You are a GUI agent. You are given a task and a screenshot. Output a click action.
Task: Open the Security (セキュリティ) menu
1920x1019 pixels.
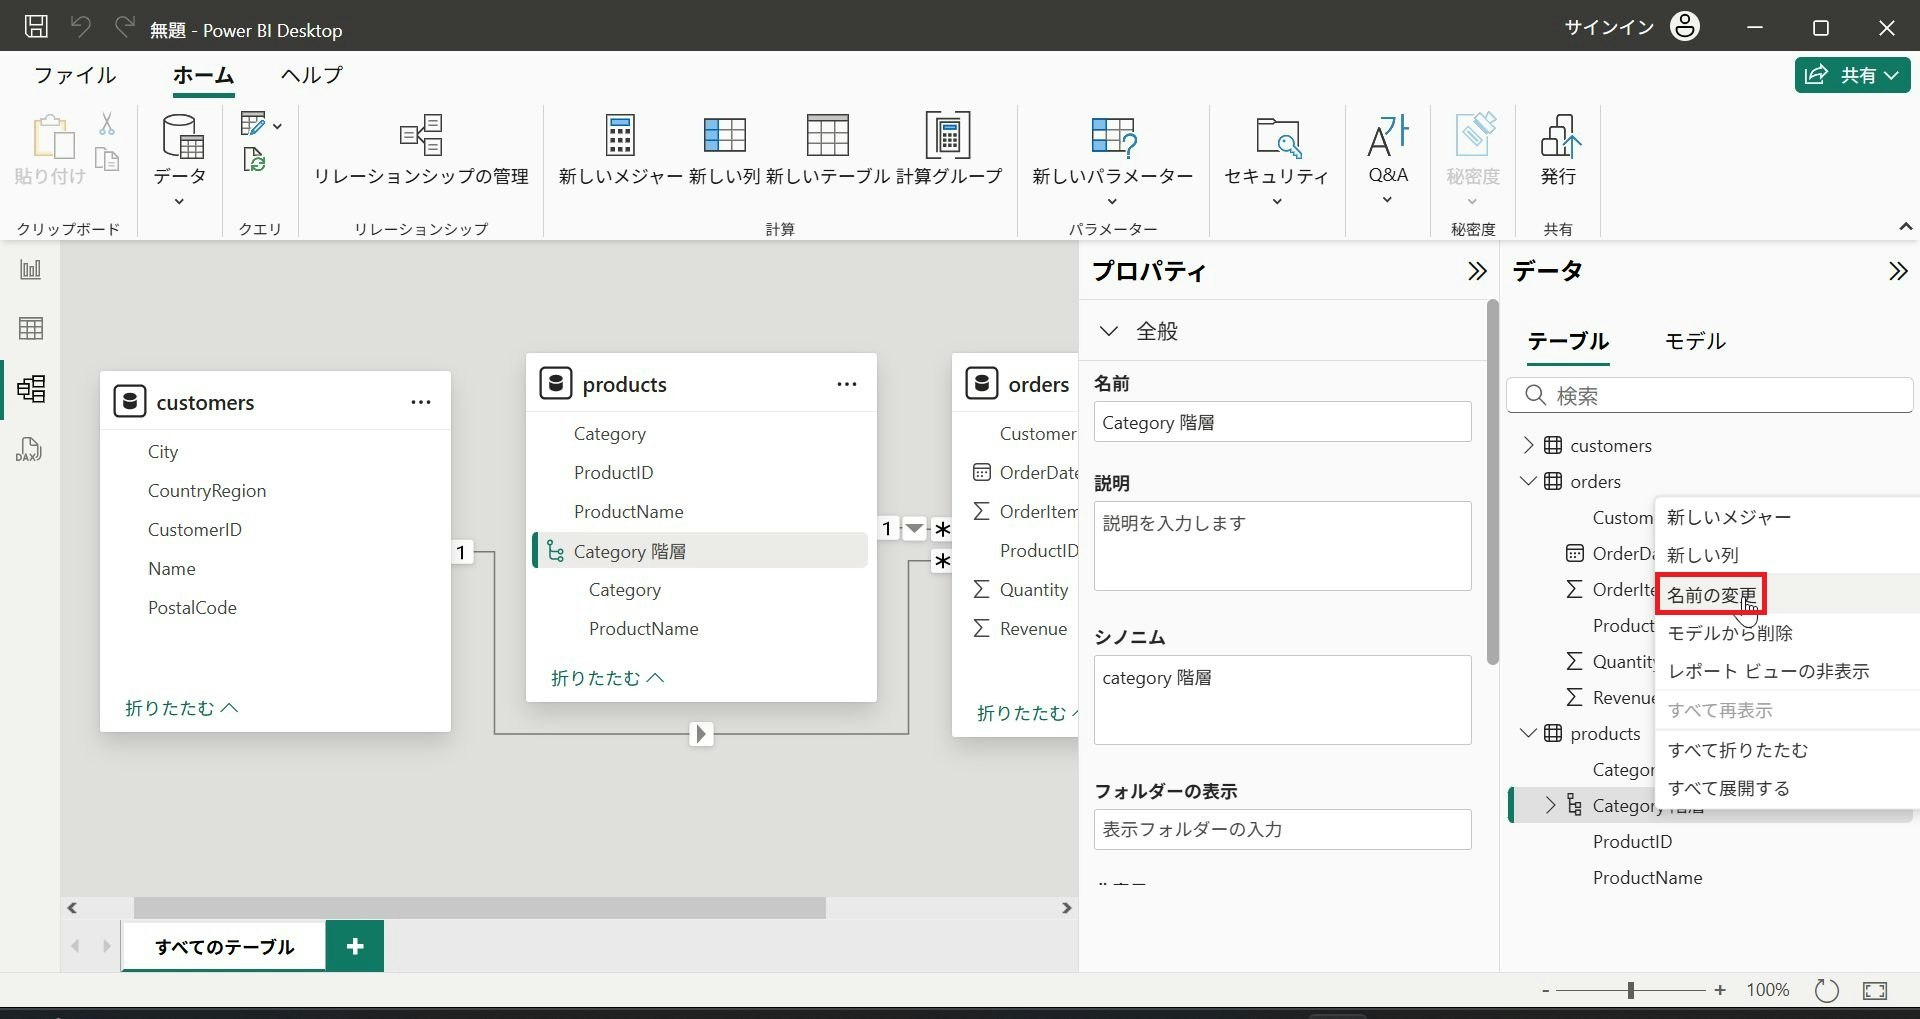click(1277, 160)
